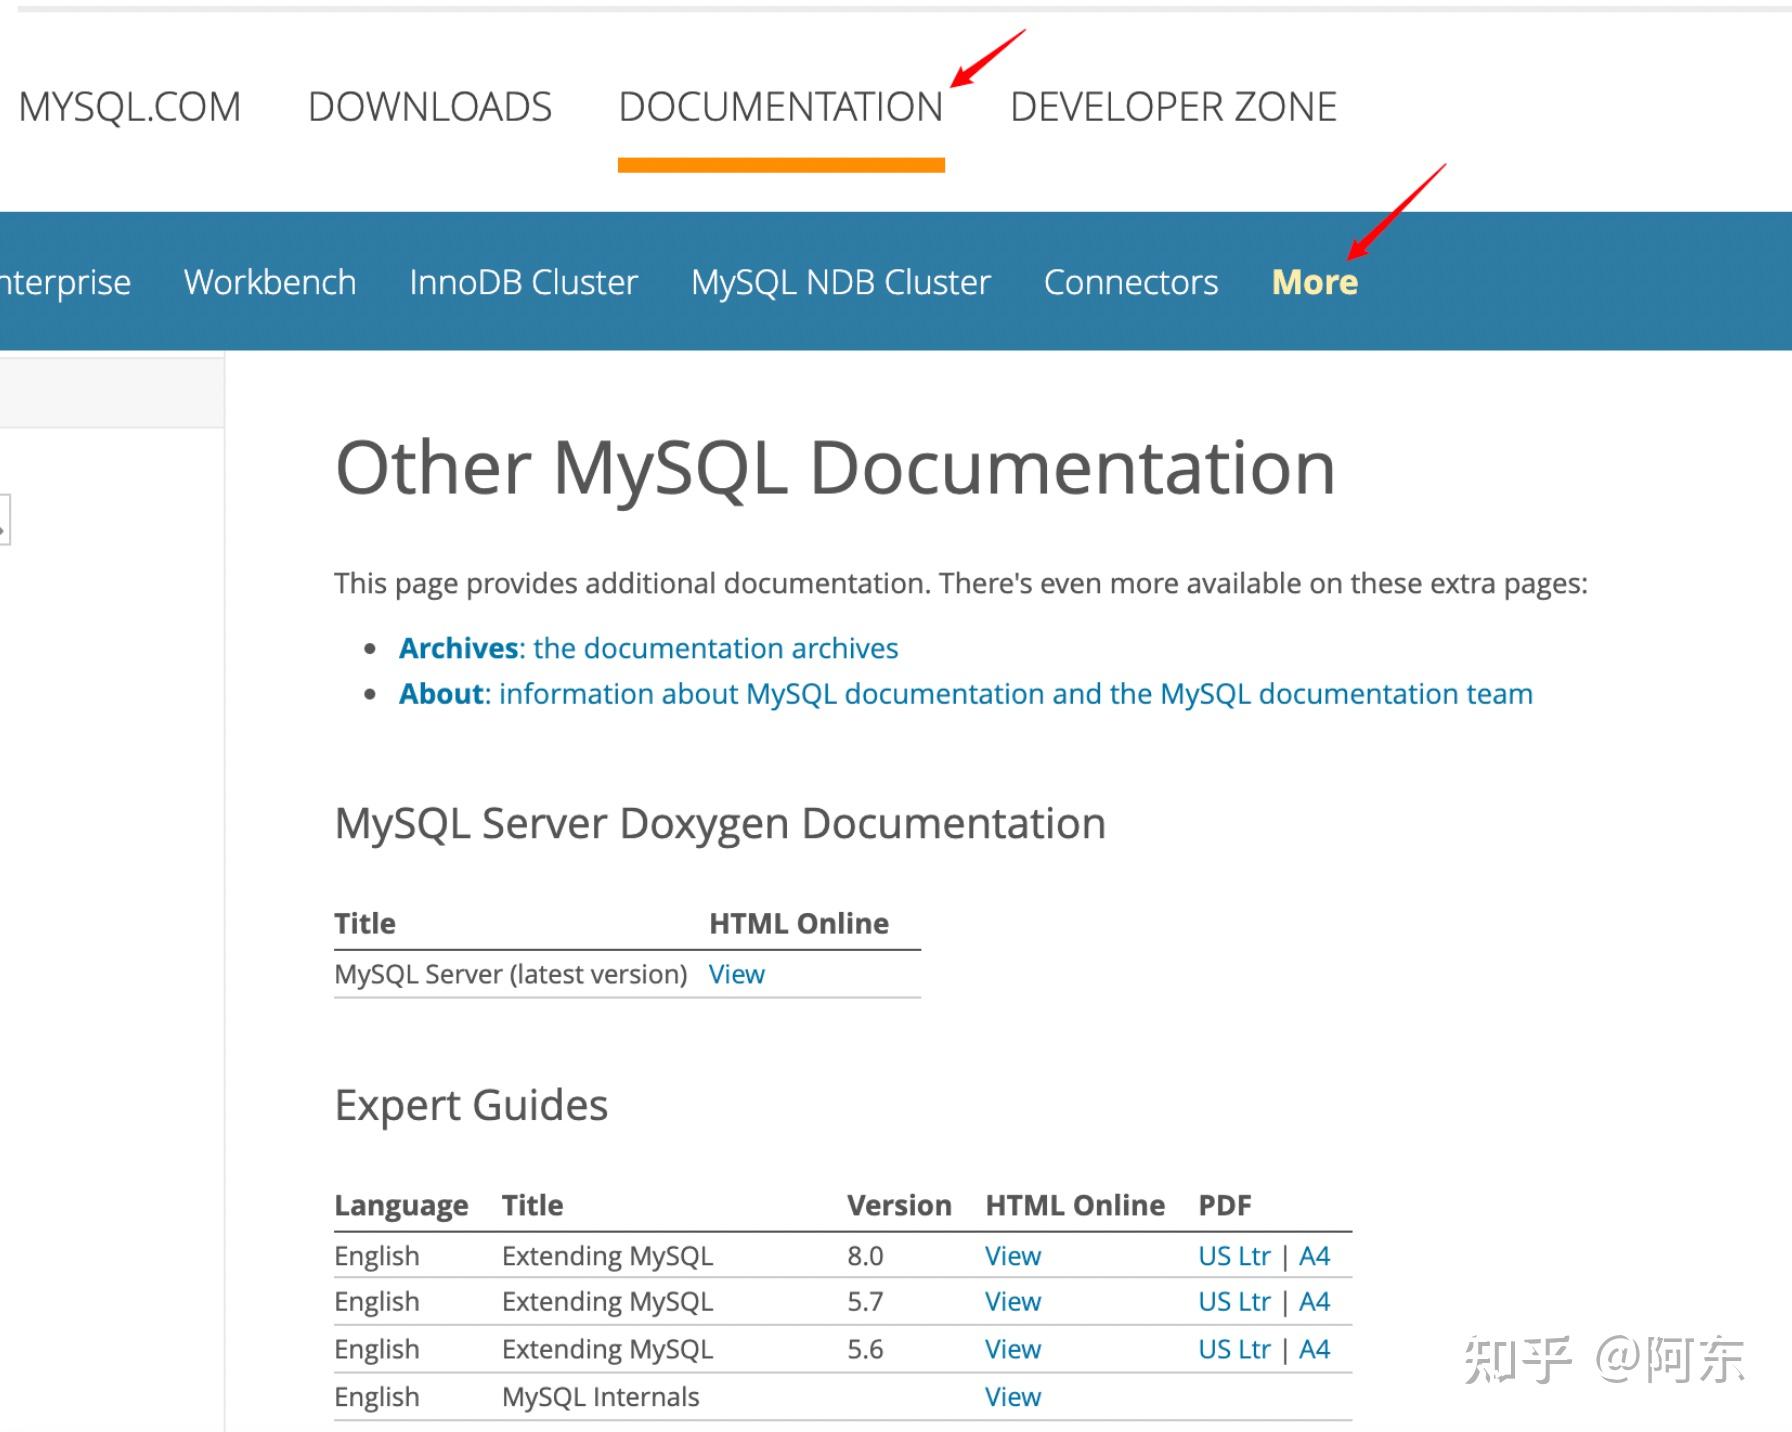
Task: Click the Extending MySQL title in 5.7 row
Action: [607, 1302]
